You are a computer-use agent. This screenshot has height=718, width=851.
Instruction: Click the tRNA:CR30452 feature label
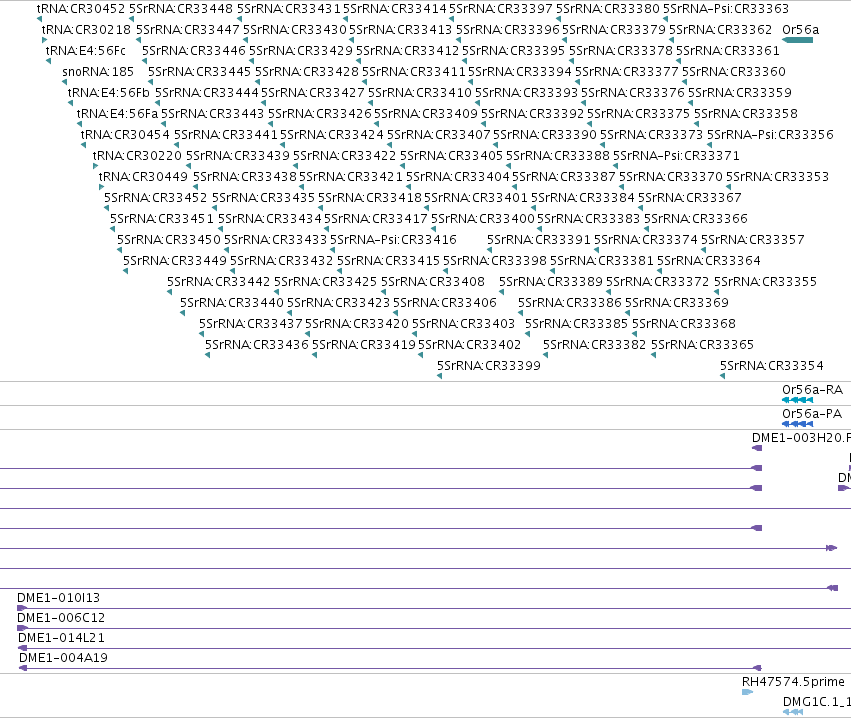pos(81,9)
